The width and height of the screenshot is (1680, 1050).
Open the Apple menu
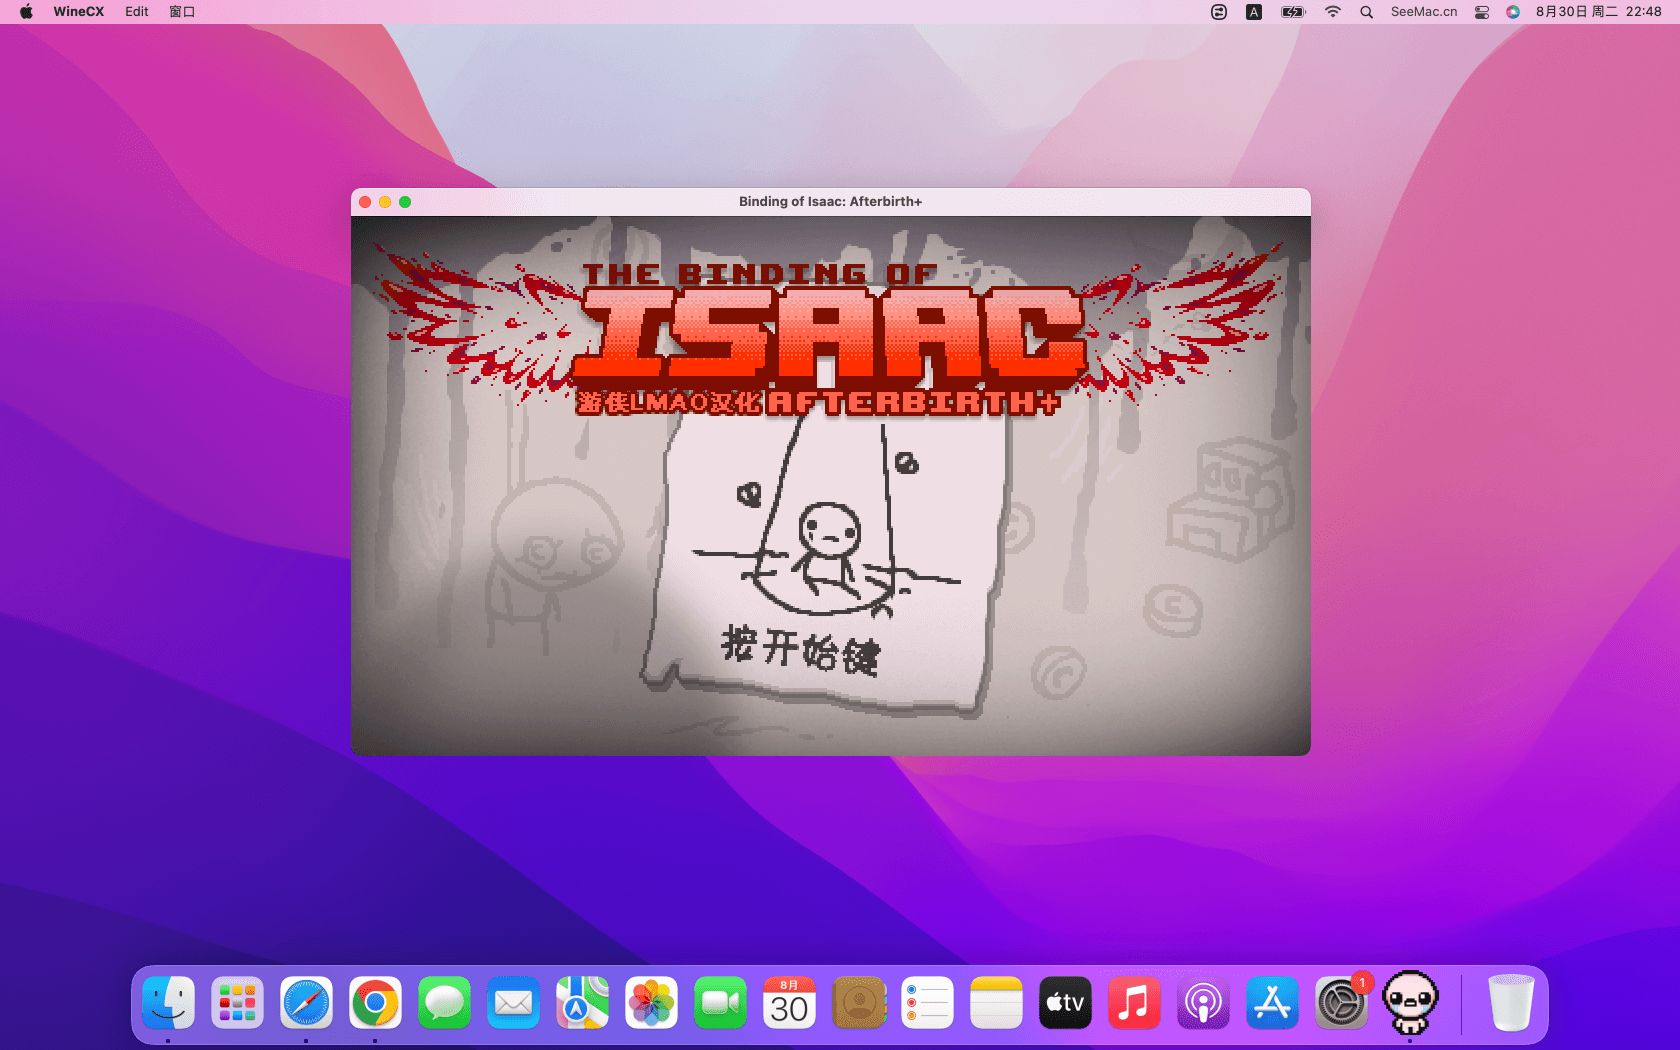pyautogui.click(x=27, y=12)
